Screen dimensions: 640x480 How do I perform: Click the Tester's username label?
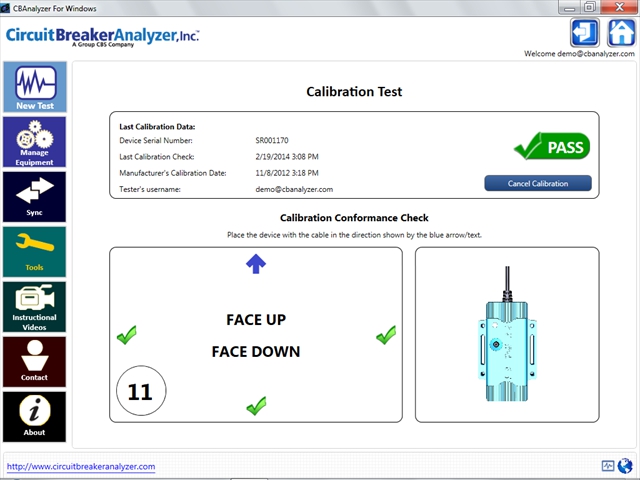[x=150, y=189]
